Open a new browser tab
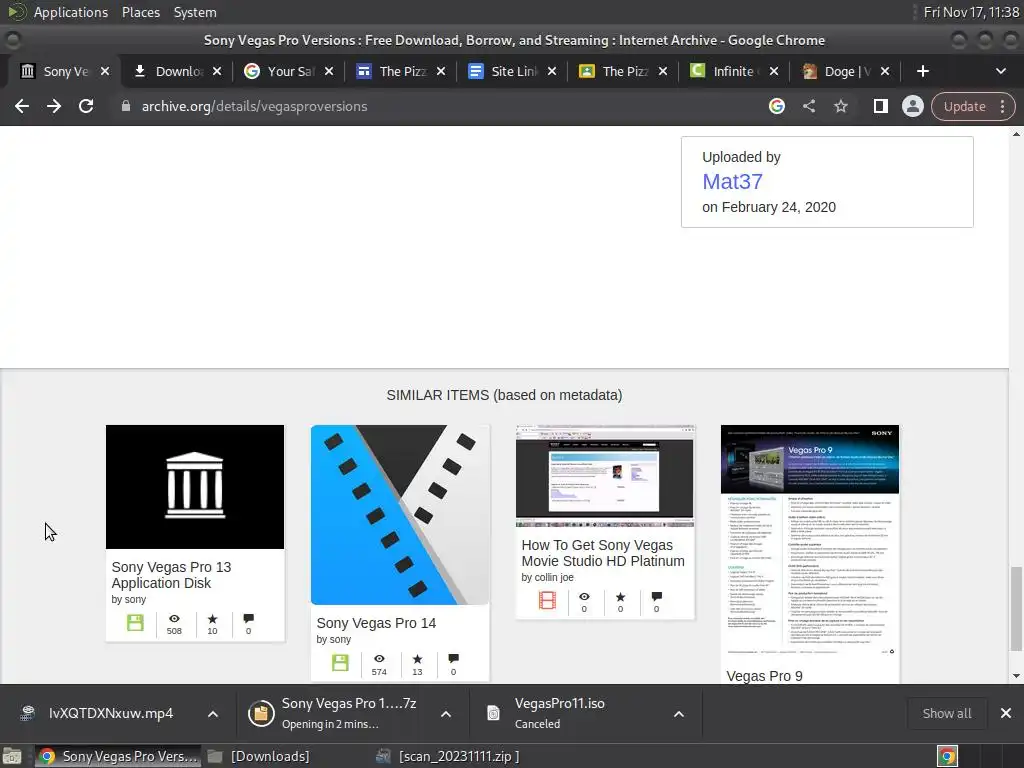 coord(923,71)
